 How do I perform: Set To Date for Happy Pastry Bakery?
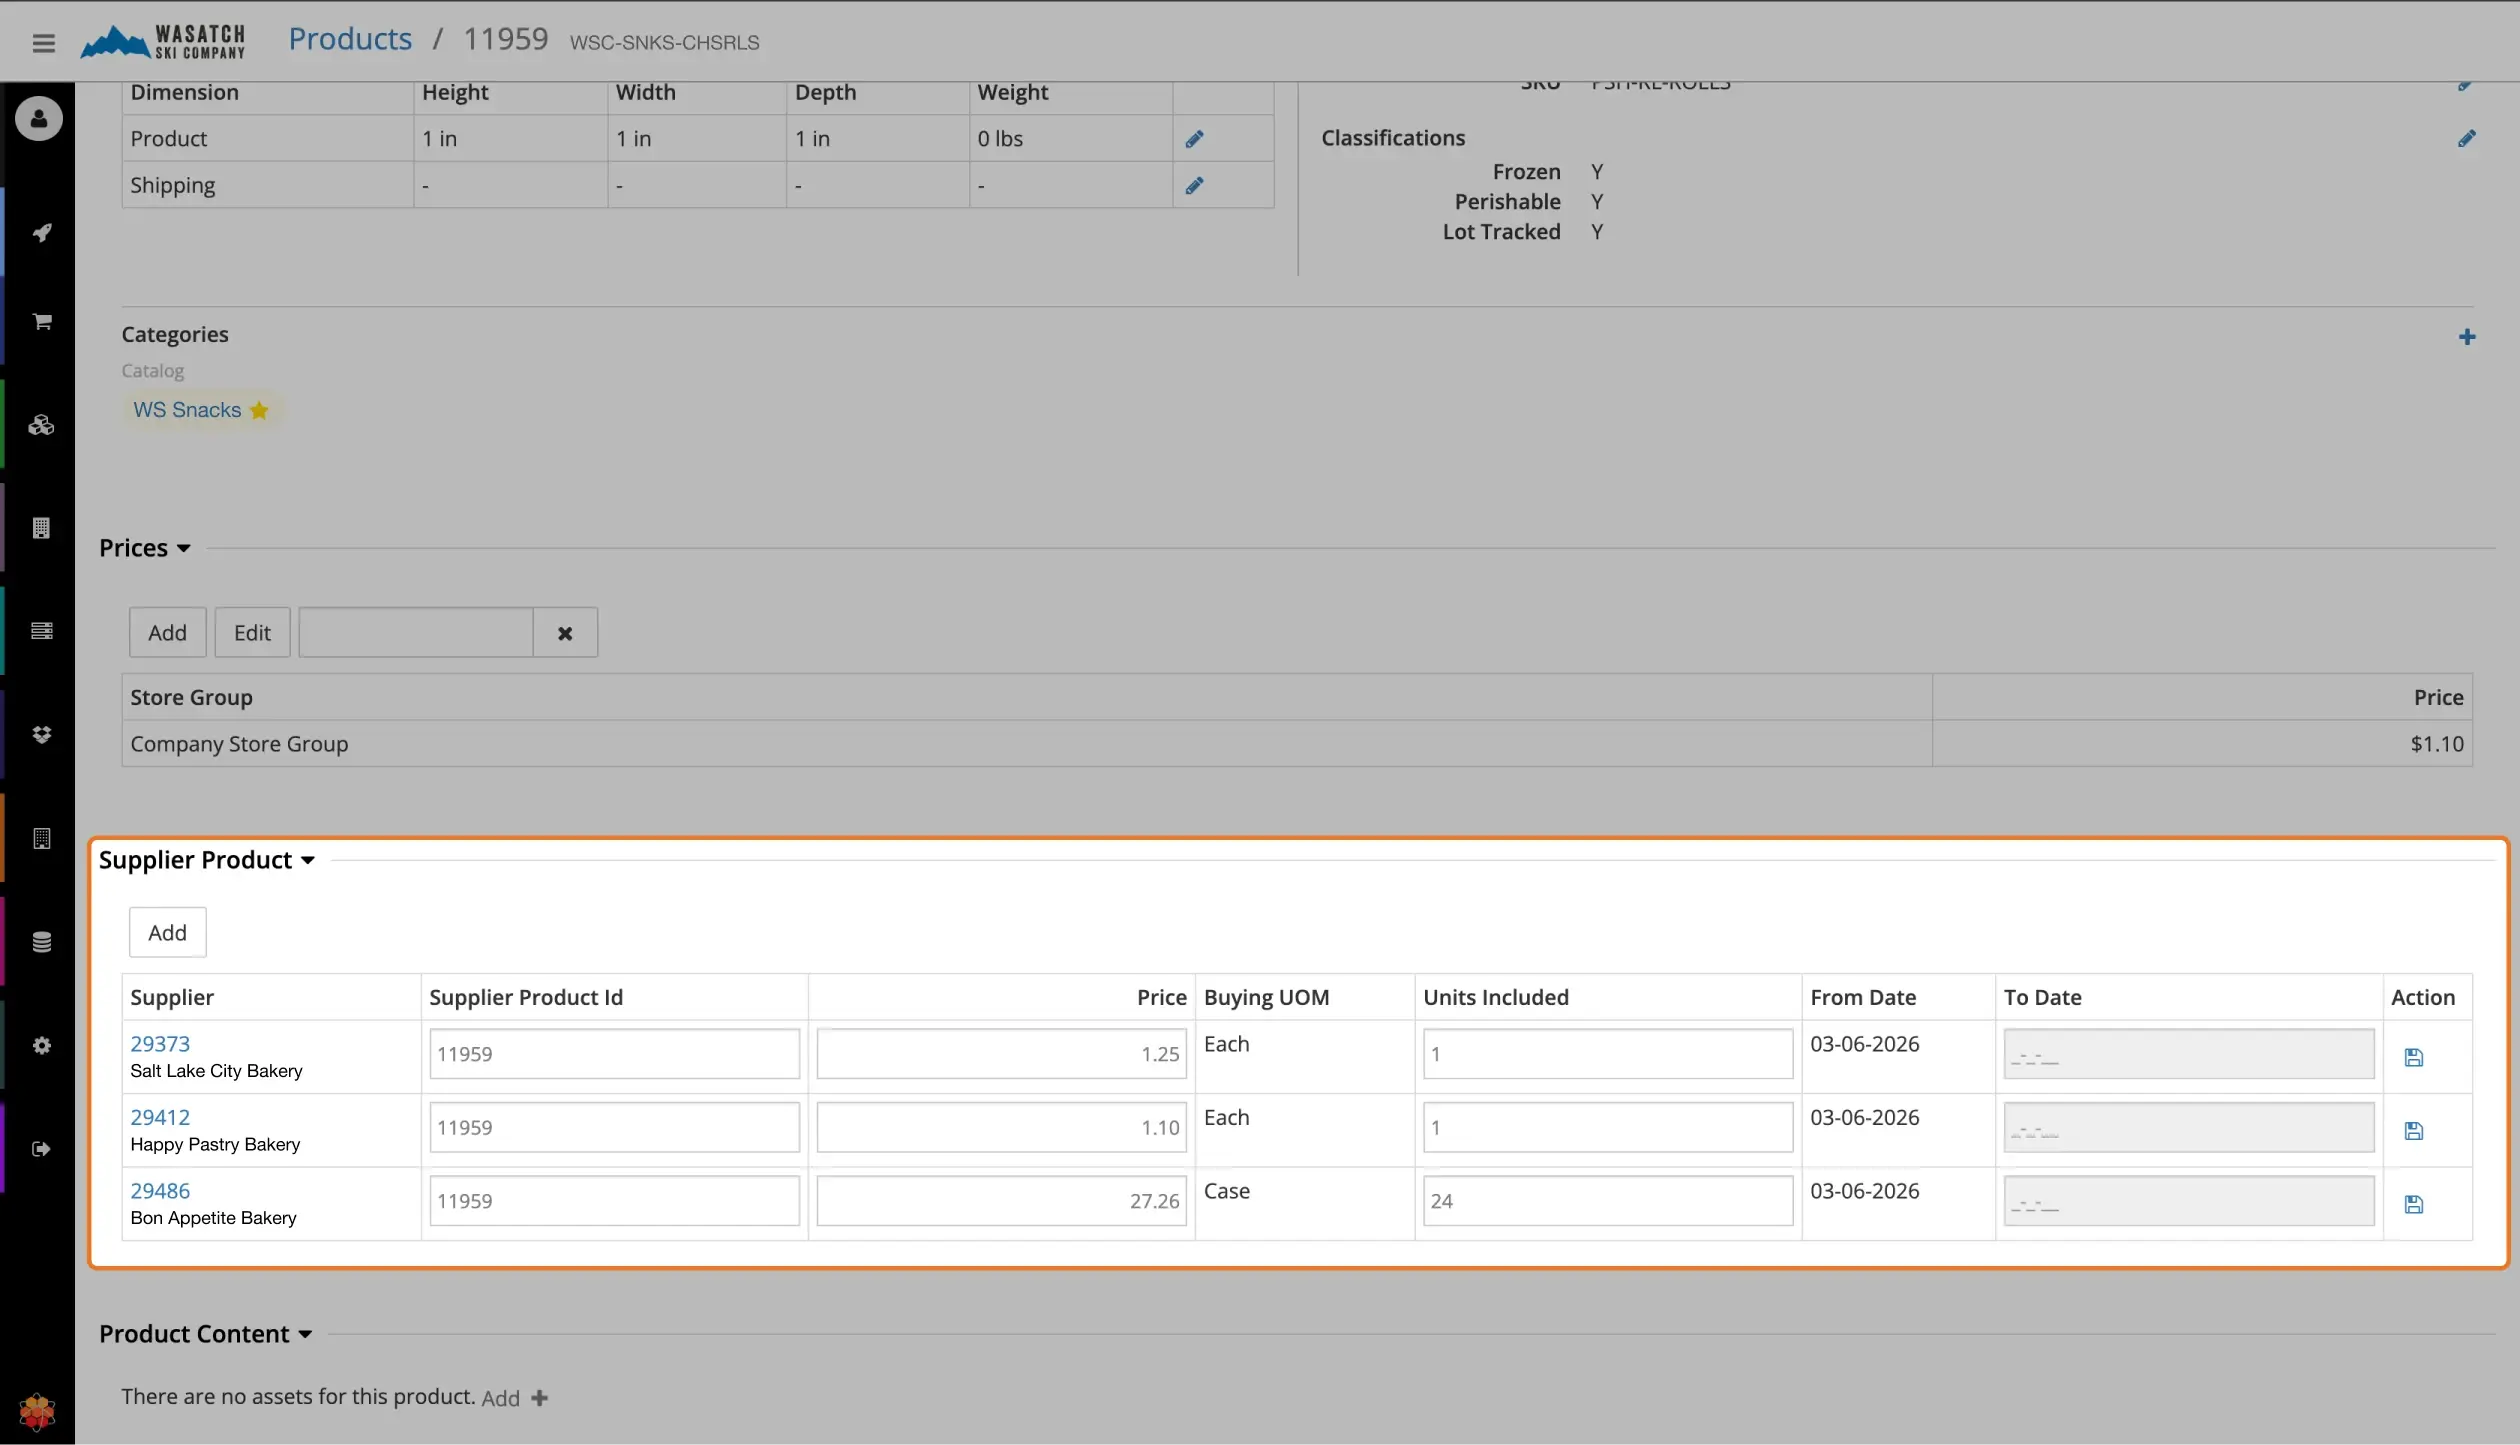coord(2189,1128)
